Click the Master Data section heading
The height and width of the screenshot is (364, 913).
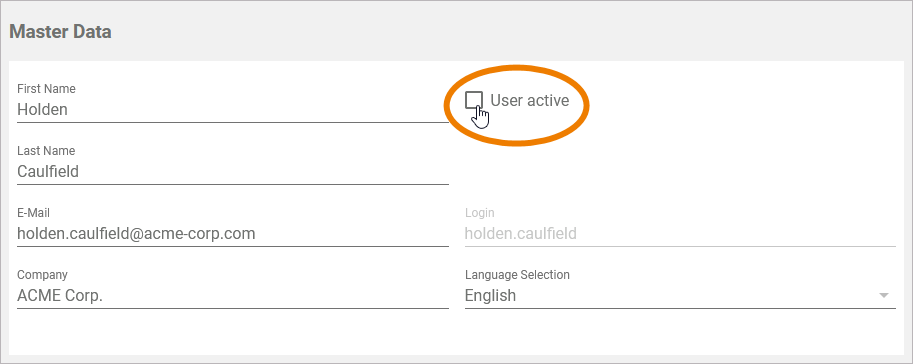(x=61, y=31)
